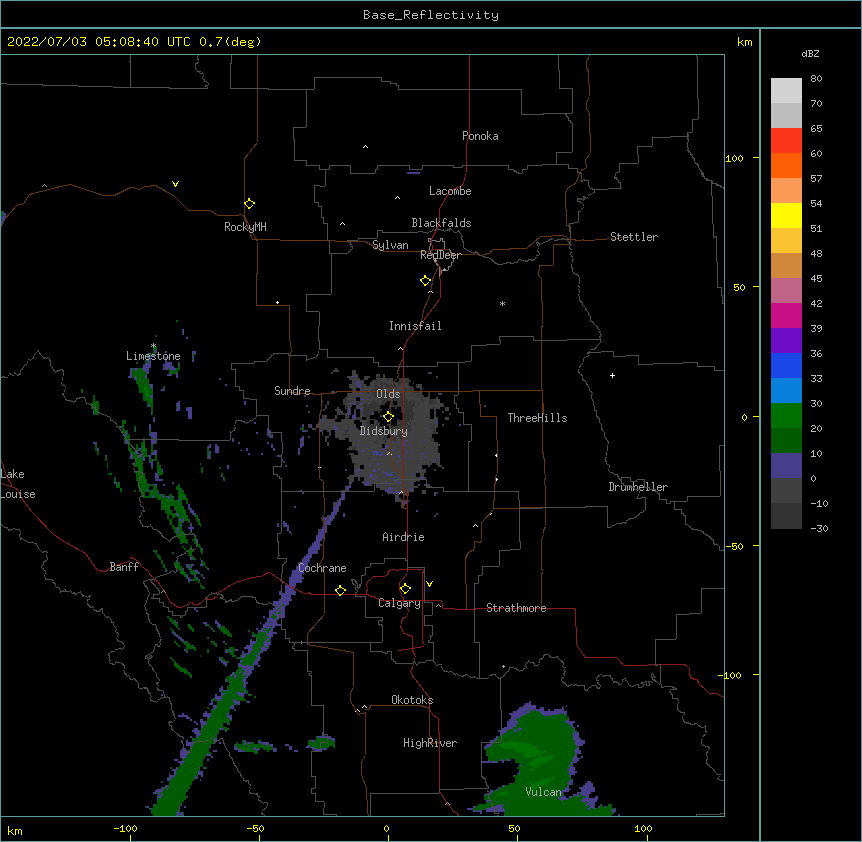Viewport: 862px width, 842px height.
Task: Click the white plus marker north of Drumheller
Action: [x=612, y=375]
